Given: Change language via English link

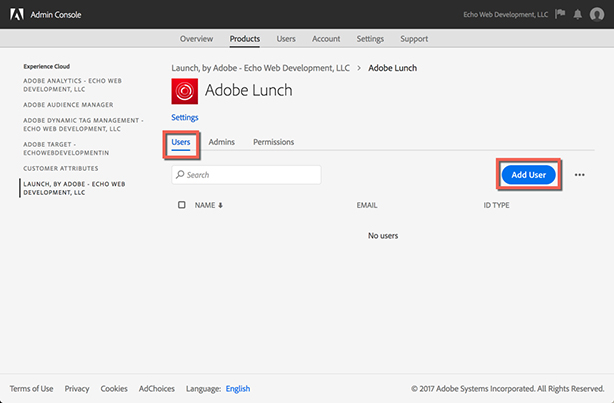Looking at the screenshot, I should 238,389.
